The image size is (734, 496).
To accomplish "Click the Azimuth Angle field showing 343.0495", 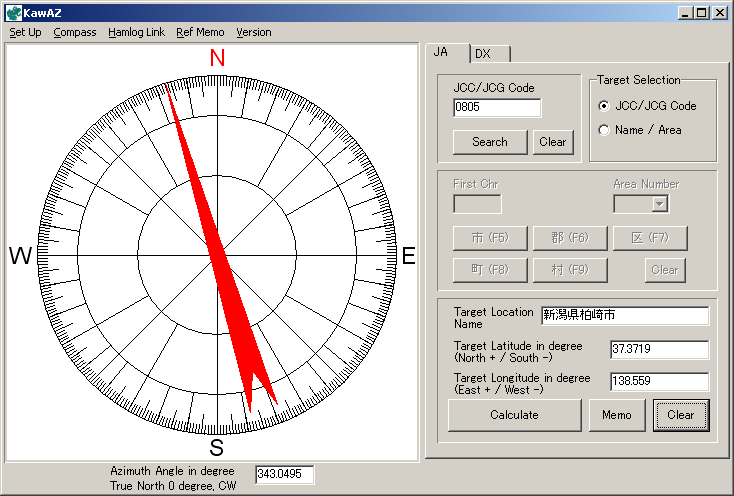I will click(285, 474).
